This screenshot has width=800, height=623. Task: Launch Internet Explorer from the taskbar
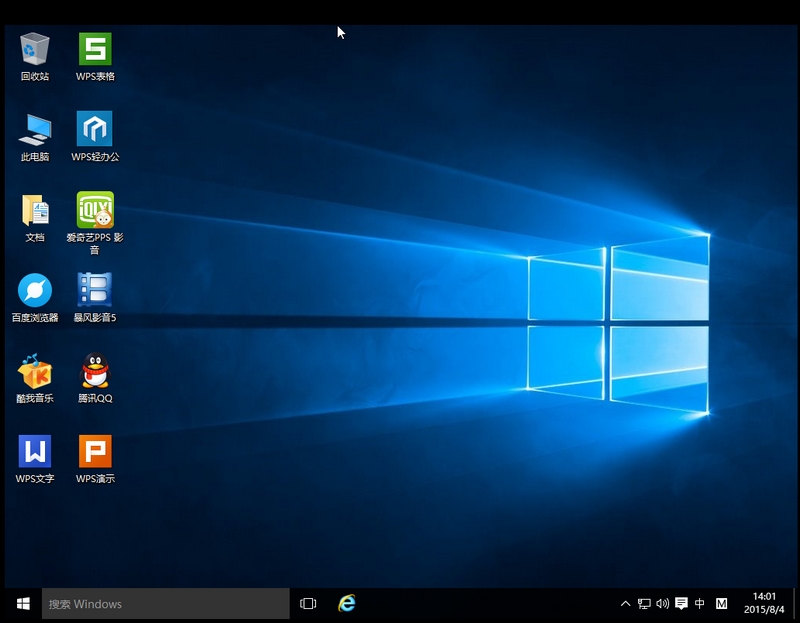coord(347,603)
